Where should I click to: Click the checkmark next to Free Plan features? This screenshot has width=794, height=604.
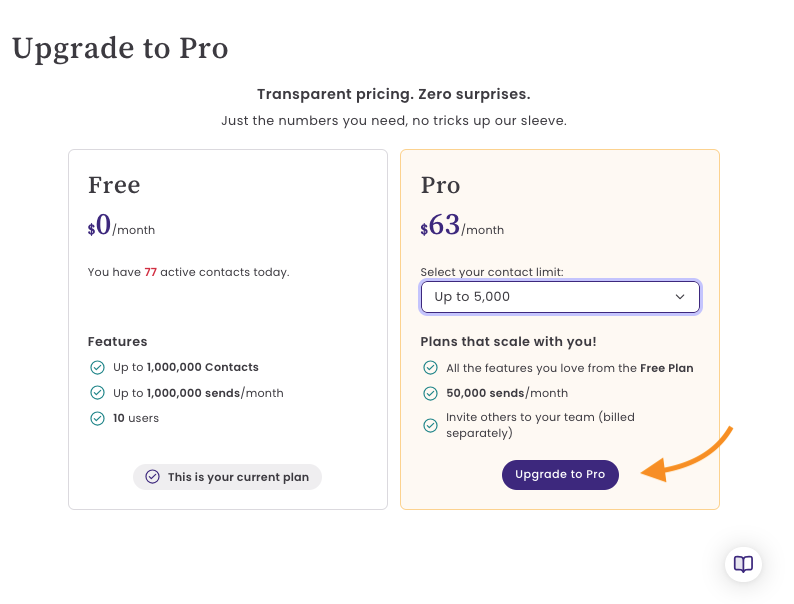point(430,368)
